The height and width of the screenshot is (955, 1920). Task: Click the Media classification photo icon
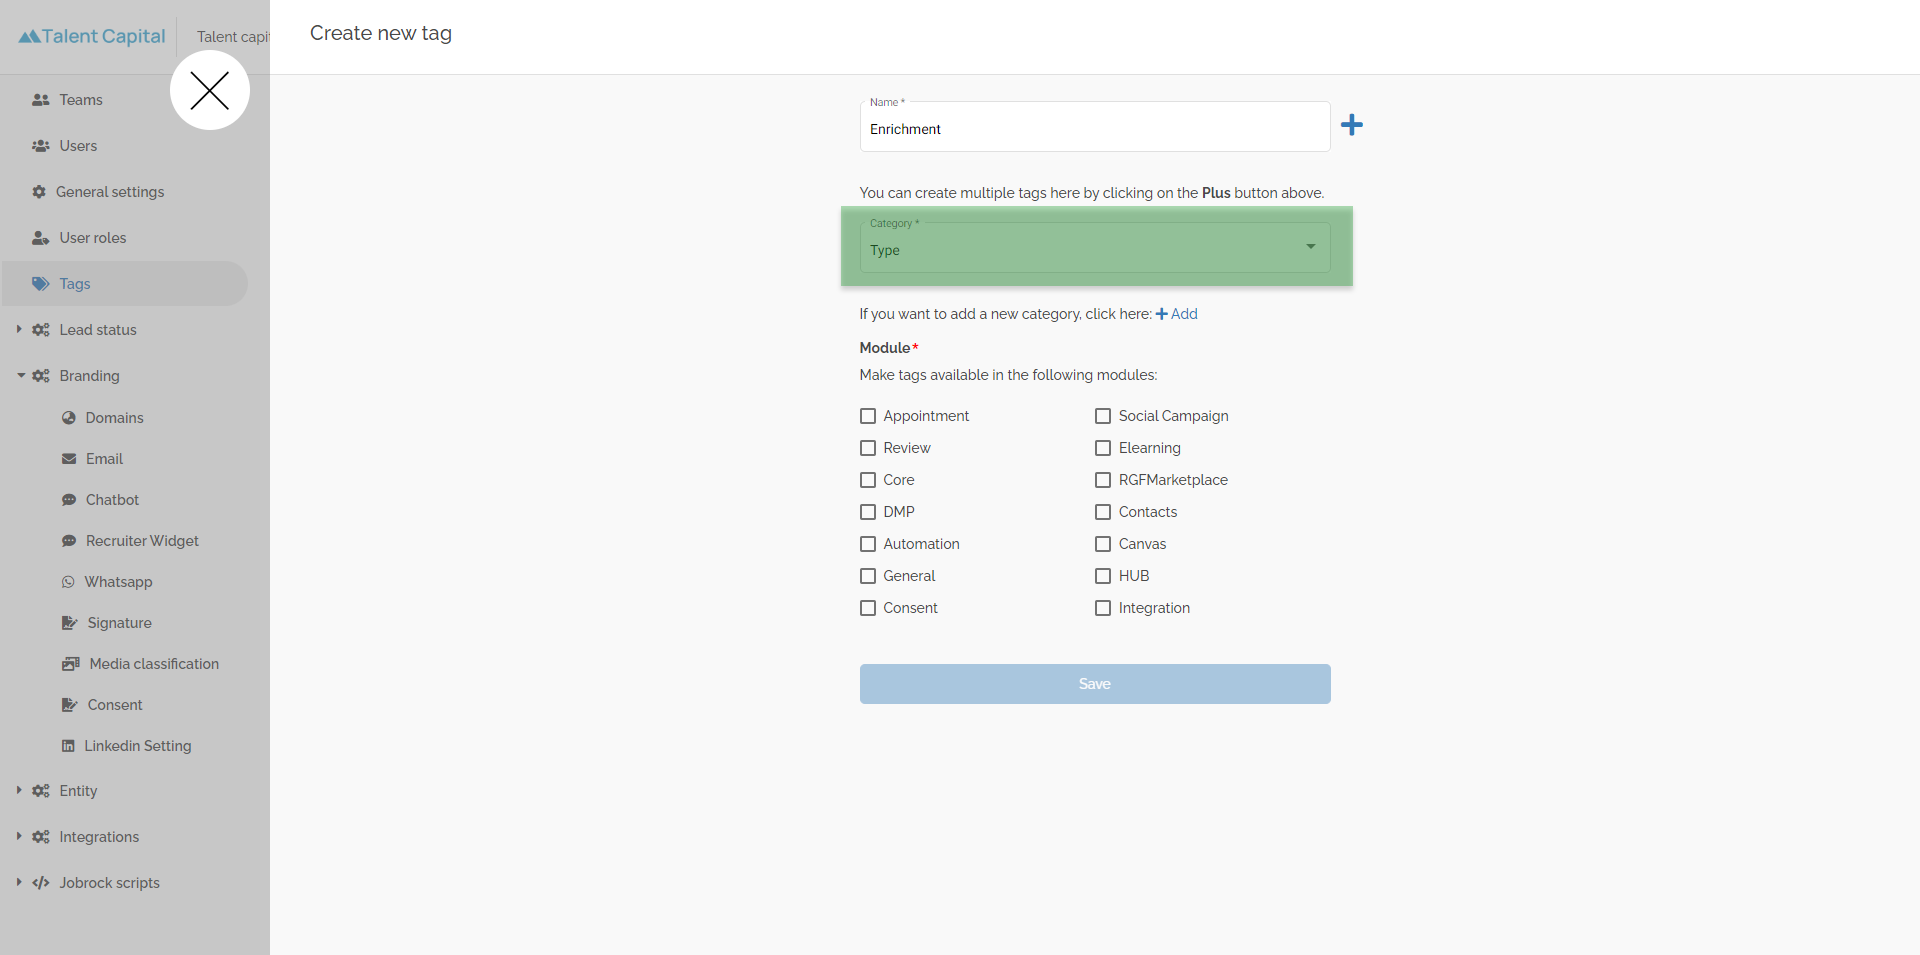pyautogui.click(x=71, y=664)
